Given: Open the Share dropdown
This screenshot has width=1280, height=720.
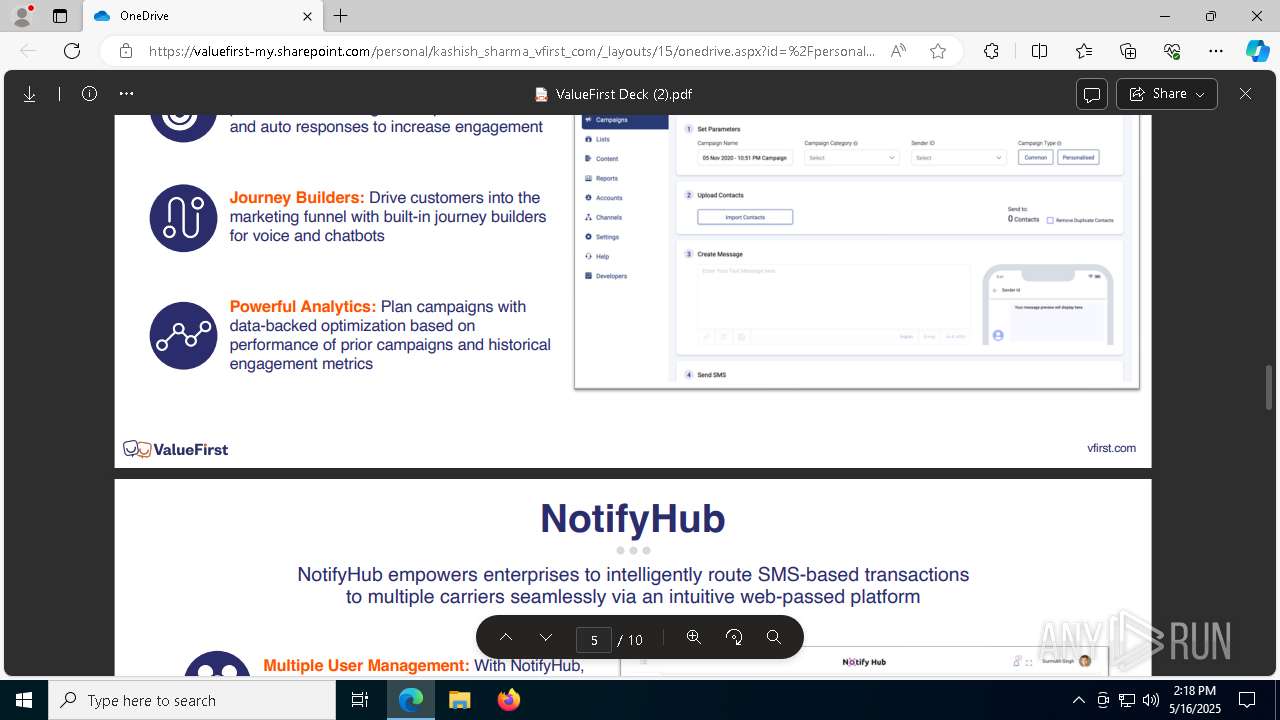Looking at the screenshot, I should [x=1167, y=94].
